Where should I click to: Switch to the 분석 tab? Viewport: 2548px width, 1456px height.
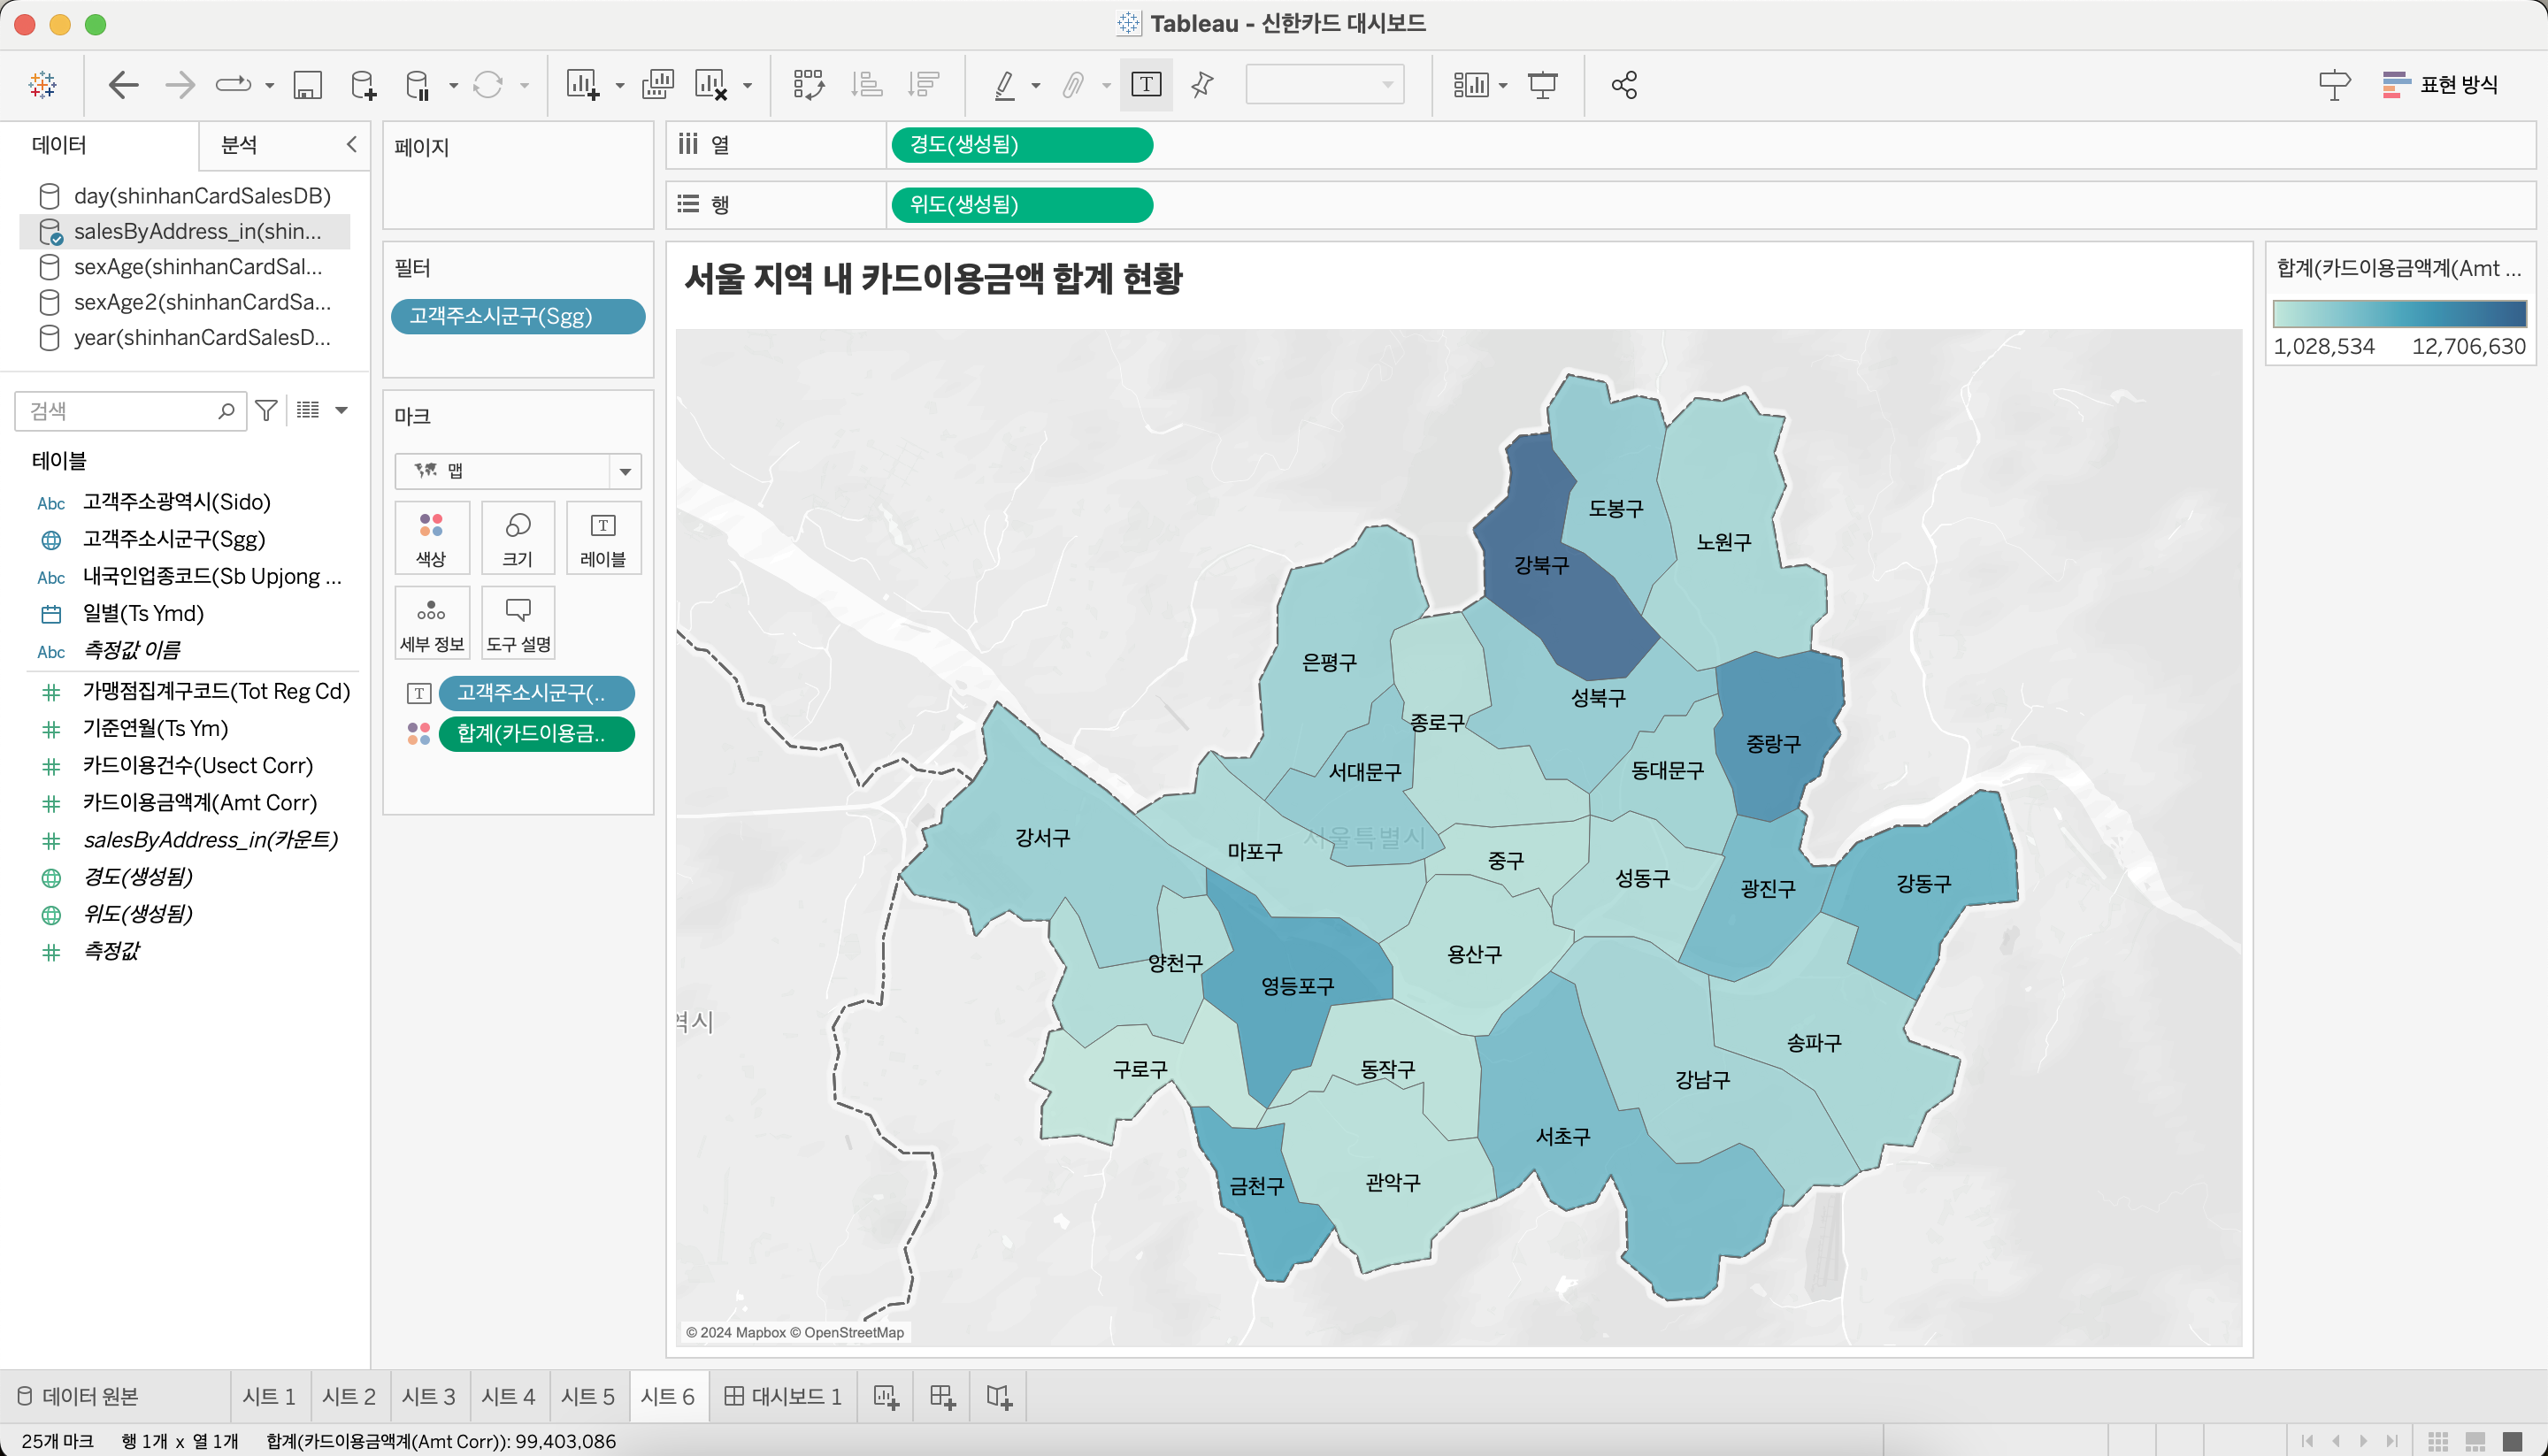tap(239, 145)
